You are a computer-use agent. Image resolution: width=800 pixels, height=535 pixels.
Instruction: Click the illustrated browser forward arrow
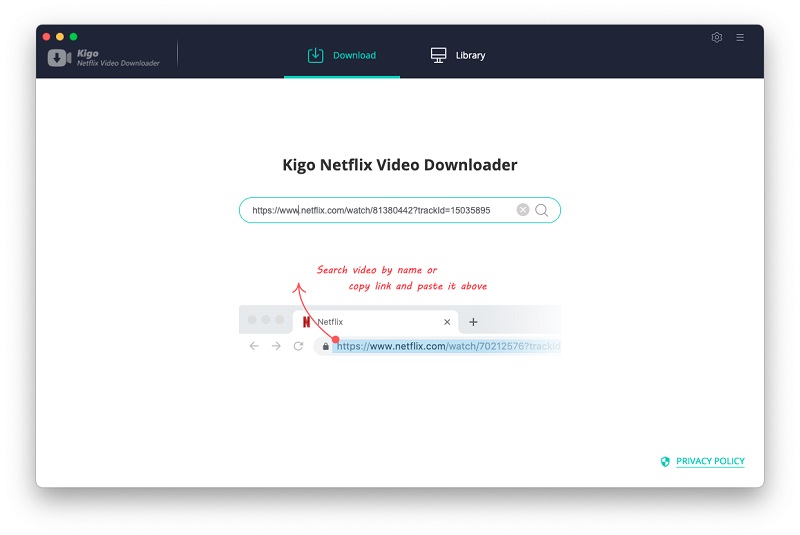276,346
